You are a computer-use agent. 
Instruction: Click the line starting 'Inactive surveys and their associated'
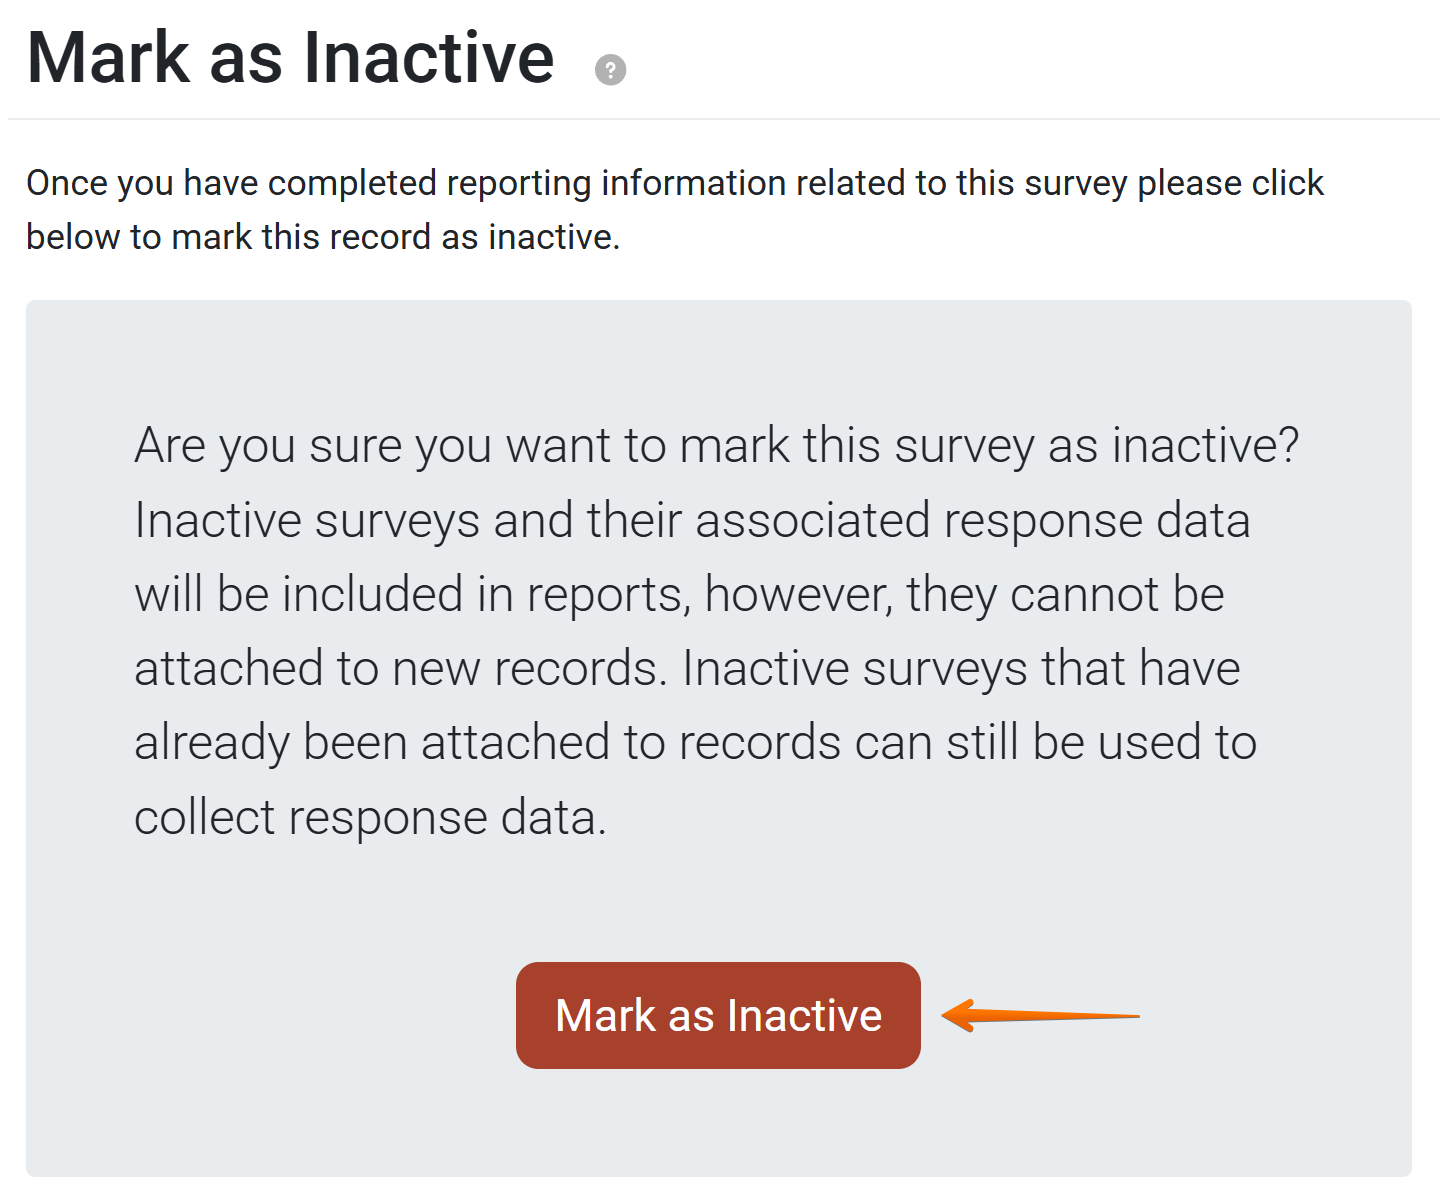692,520
